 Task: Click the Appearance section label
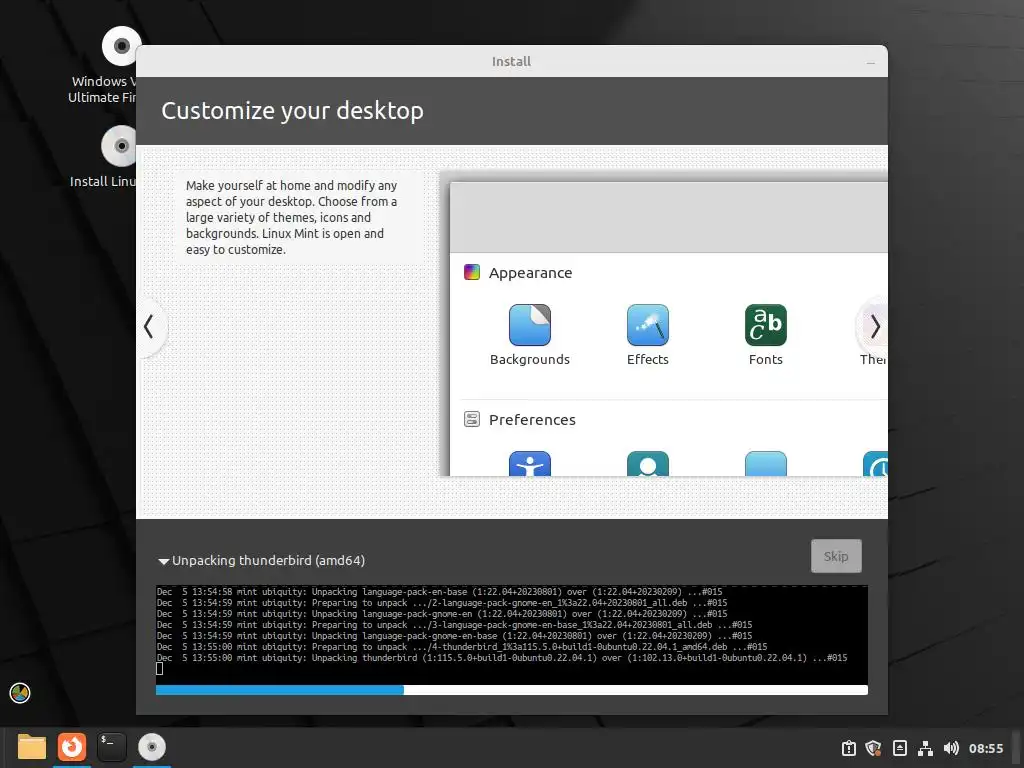point(530,273)
